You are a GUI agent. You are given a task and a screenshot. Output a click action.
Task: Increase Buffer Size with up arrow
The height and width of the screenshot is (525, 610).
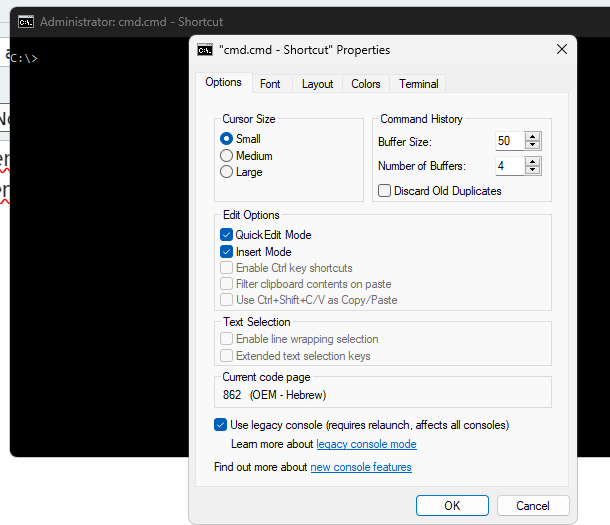(x=533, y=138)
